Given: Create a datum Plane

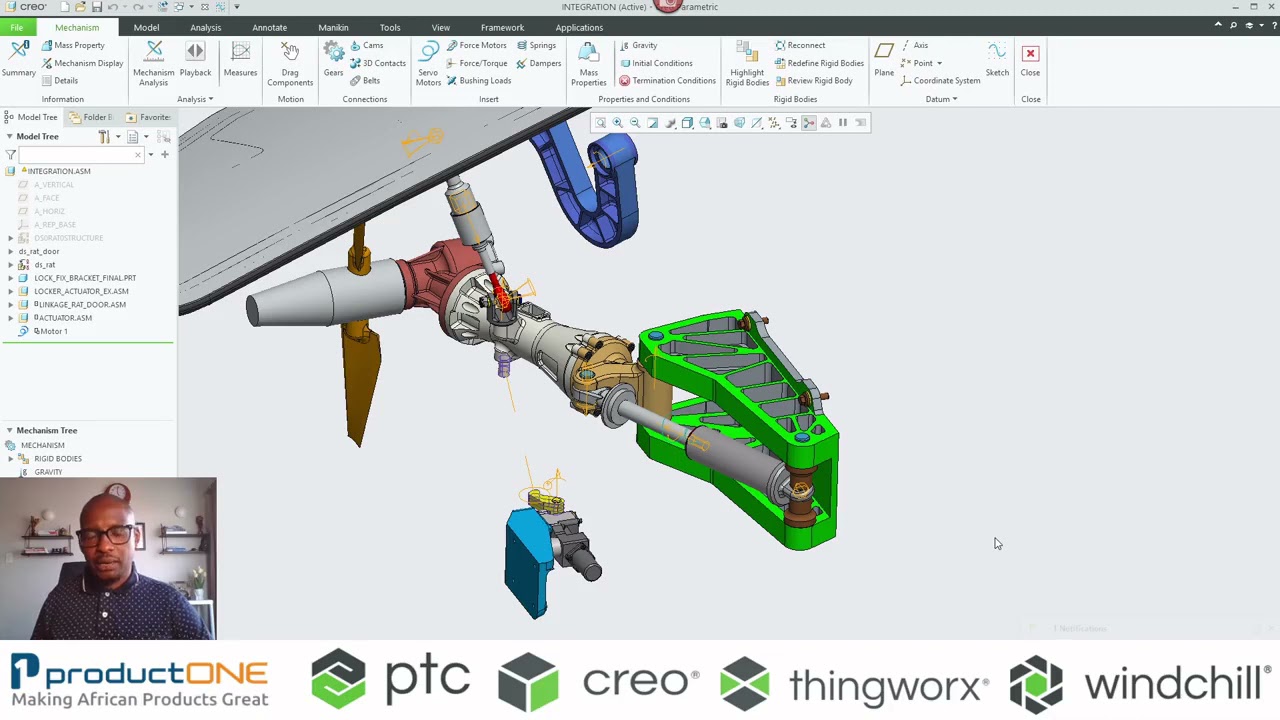Looking at the screenshot, I should [x=884, y=60].
